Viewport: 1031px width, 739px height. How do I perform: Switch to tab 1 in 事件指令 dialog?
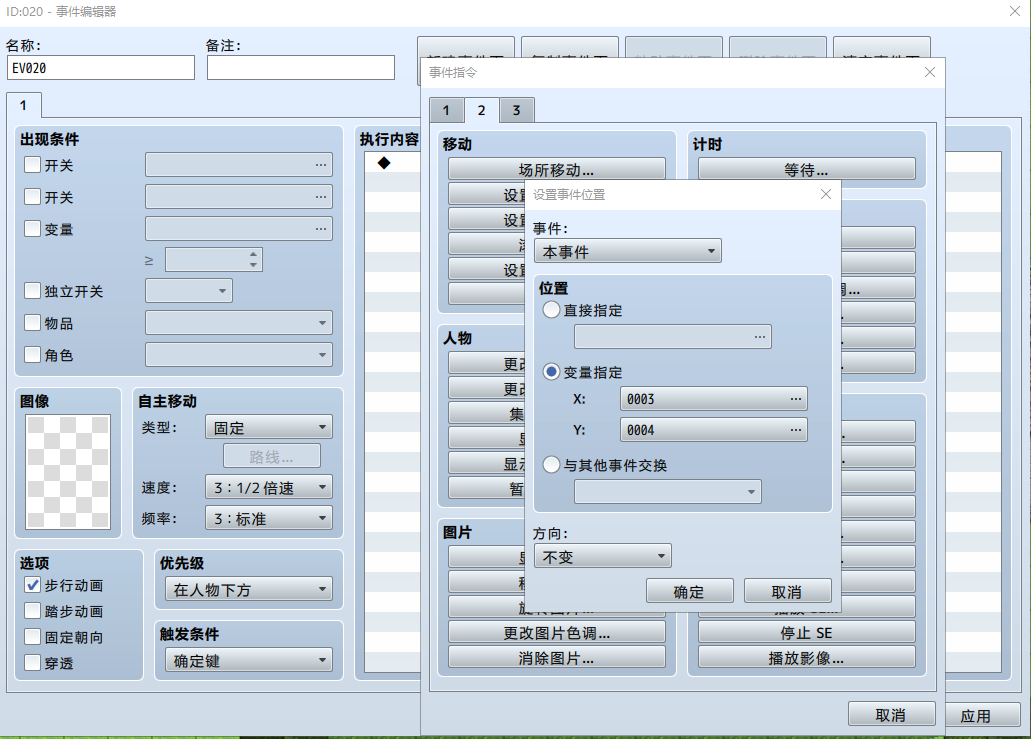[x=446, y=110]
